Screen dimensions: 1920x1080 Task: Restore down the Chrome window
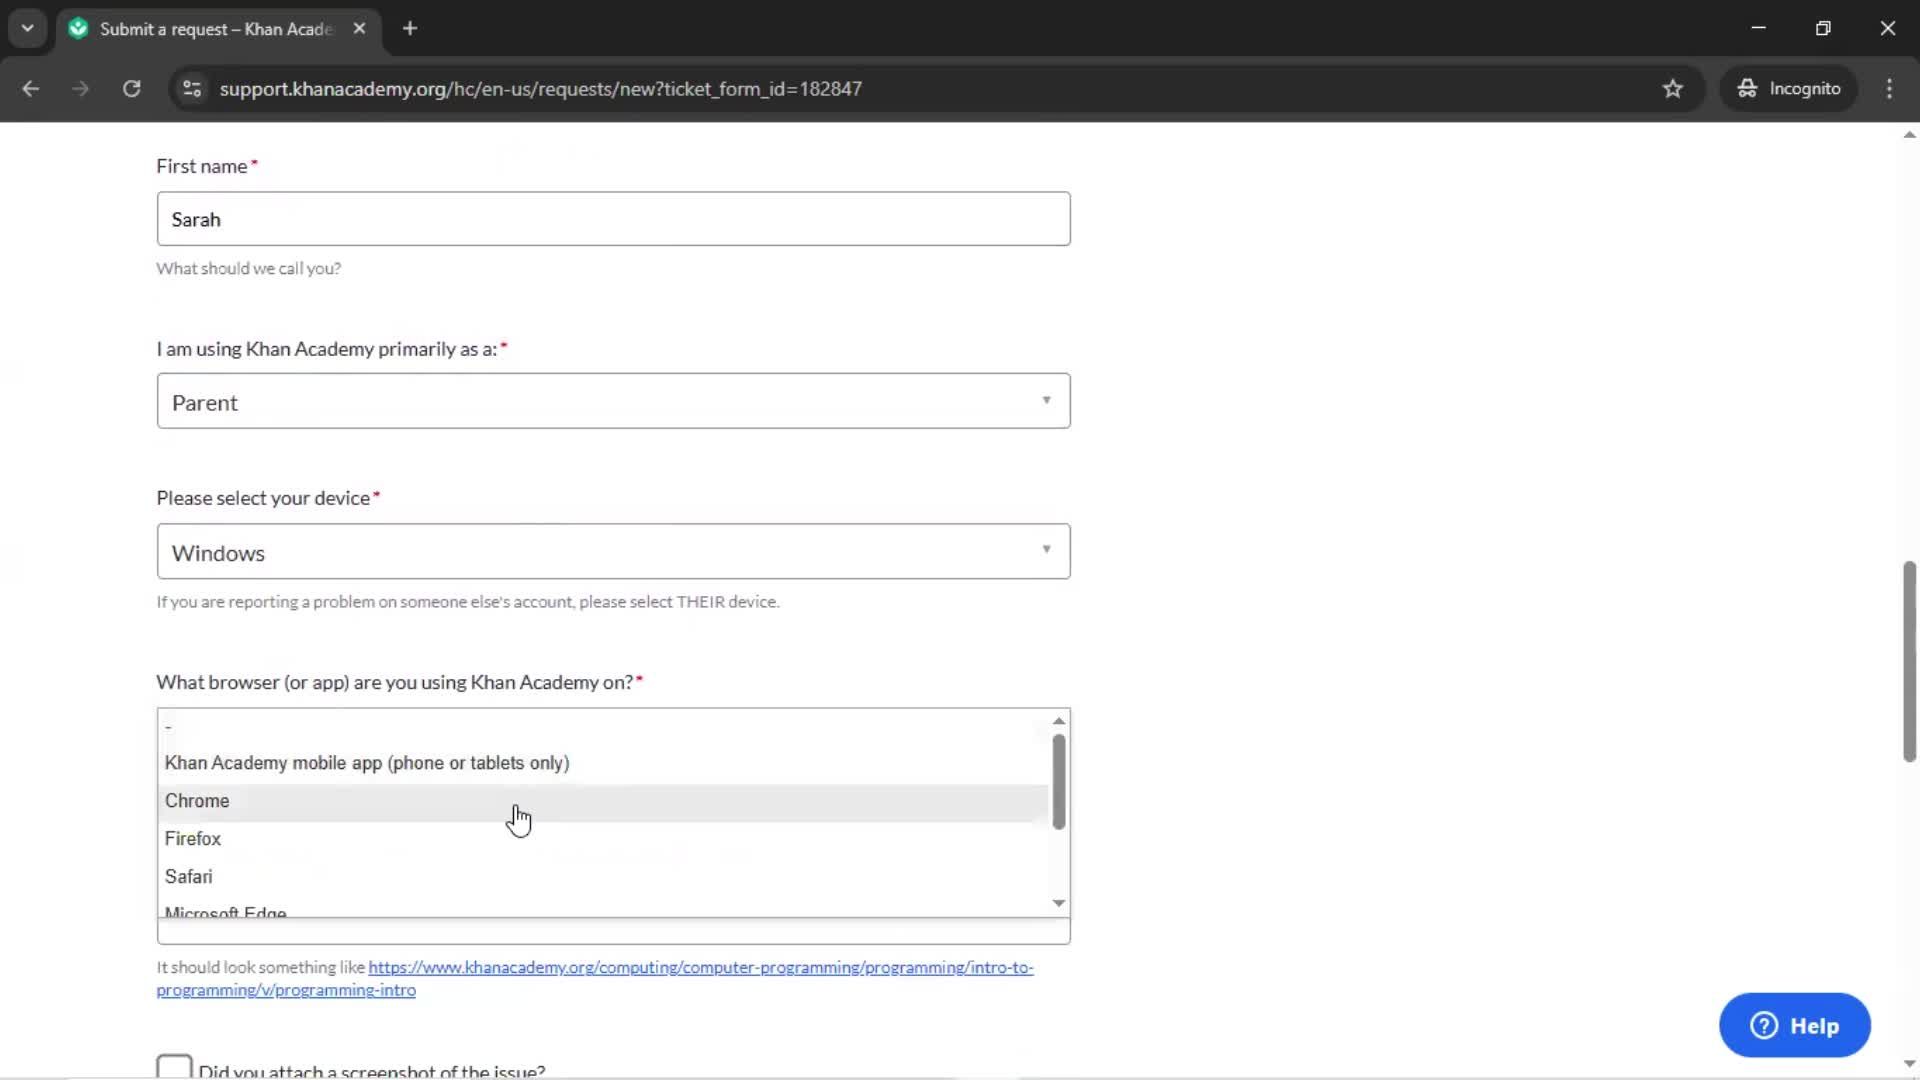[1823, 28]
